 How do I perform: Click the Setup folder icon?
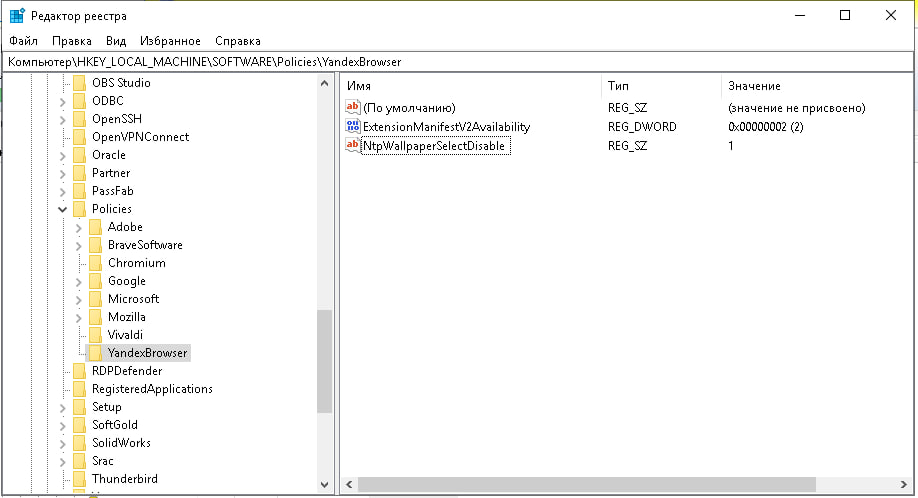(x=80, y=407)
